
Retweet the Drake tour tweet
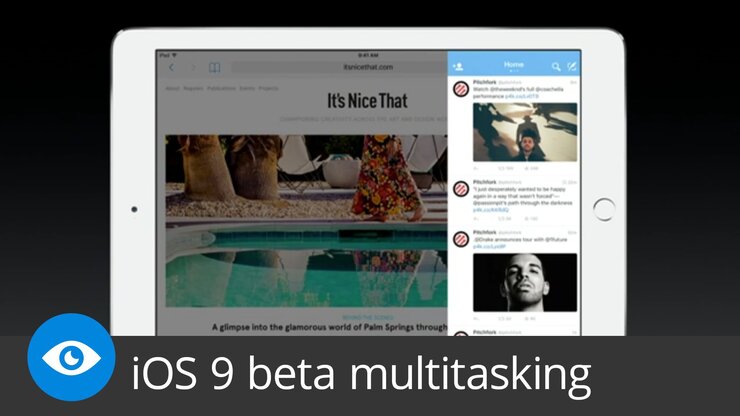click(x=505, y=319)
